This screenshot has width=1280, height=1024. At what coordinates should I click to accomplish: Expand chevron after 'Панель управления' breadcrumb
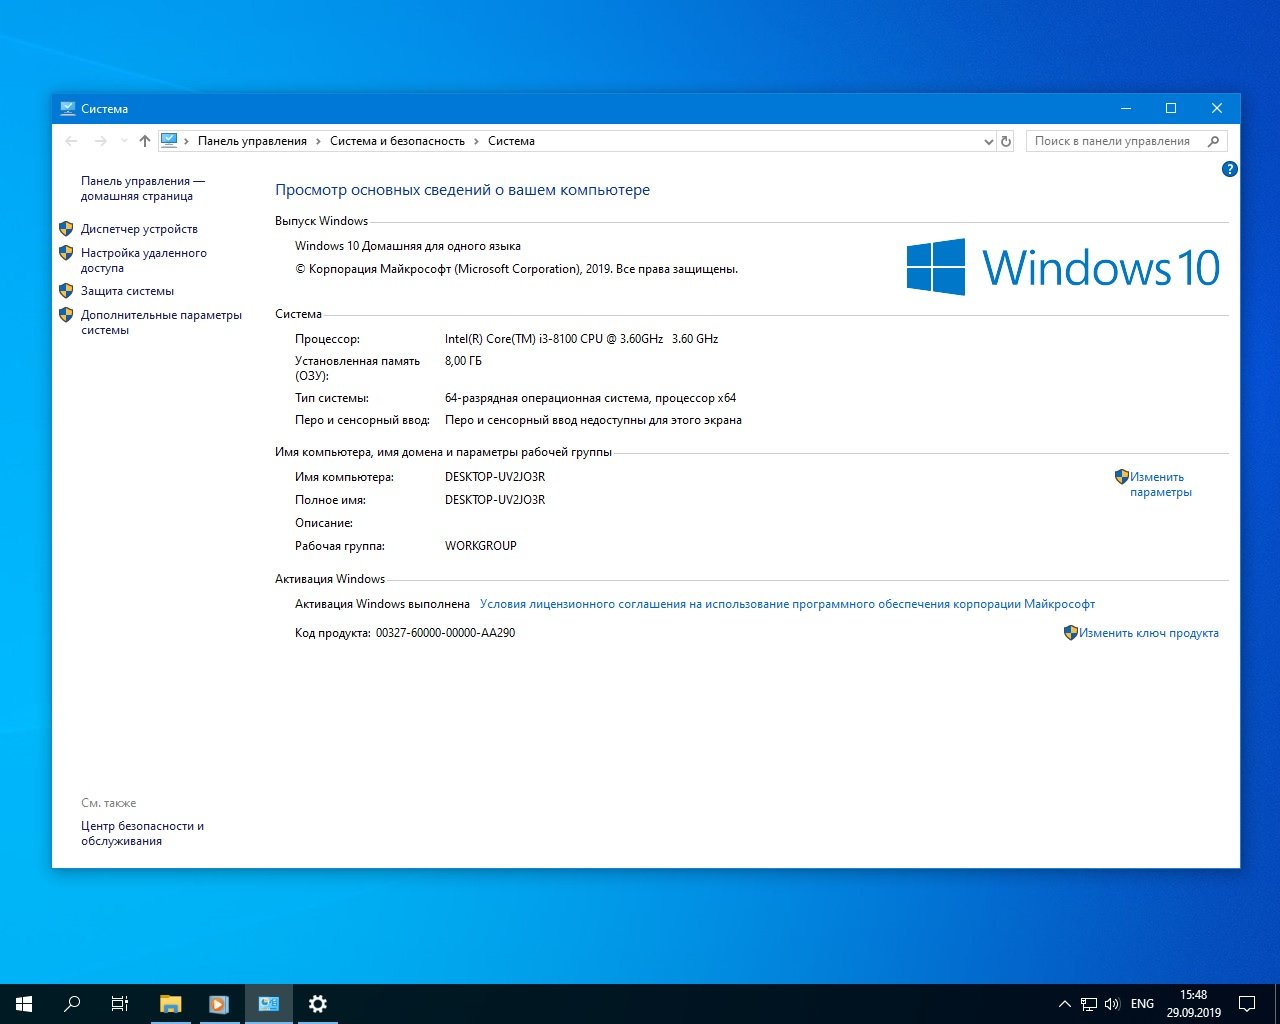point(318,141)
